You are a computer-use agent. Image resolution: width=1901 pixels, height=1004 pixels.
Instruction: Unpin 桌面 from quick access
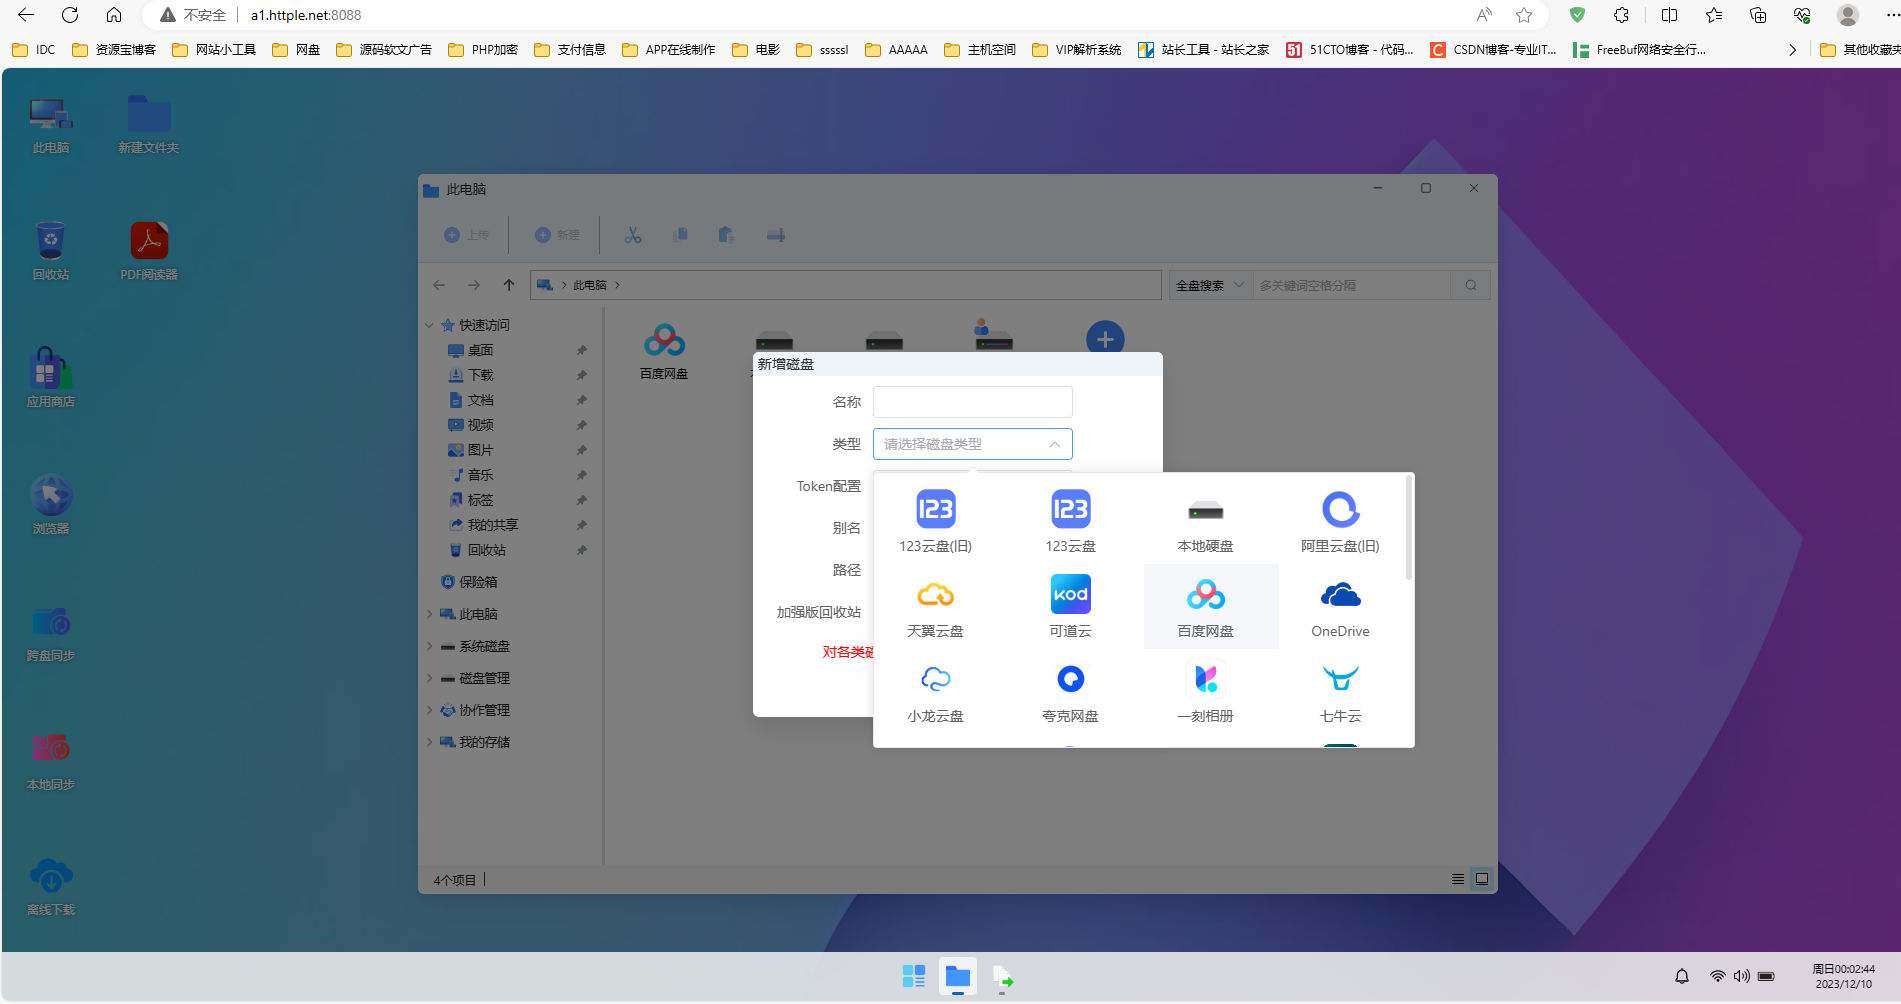[581, 350]
